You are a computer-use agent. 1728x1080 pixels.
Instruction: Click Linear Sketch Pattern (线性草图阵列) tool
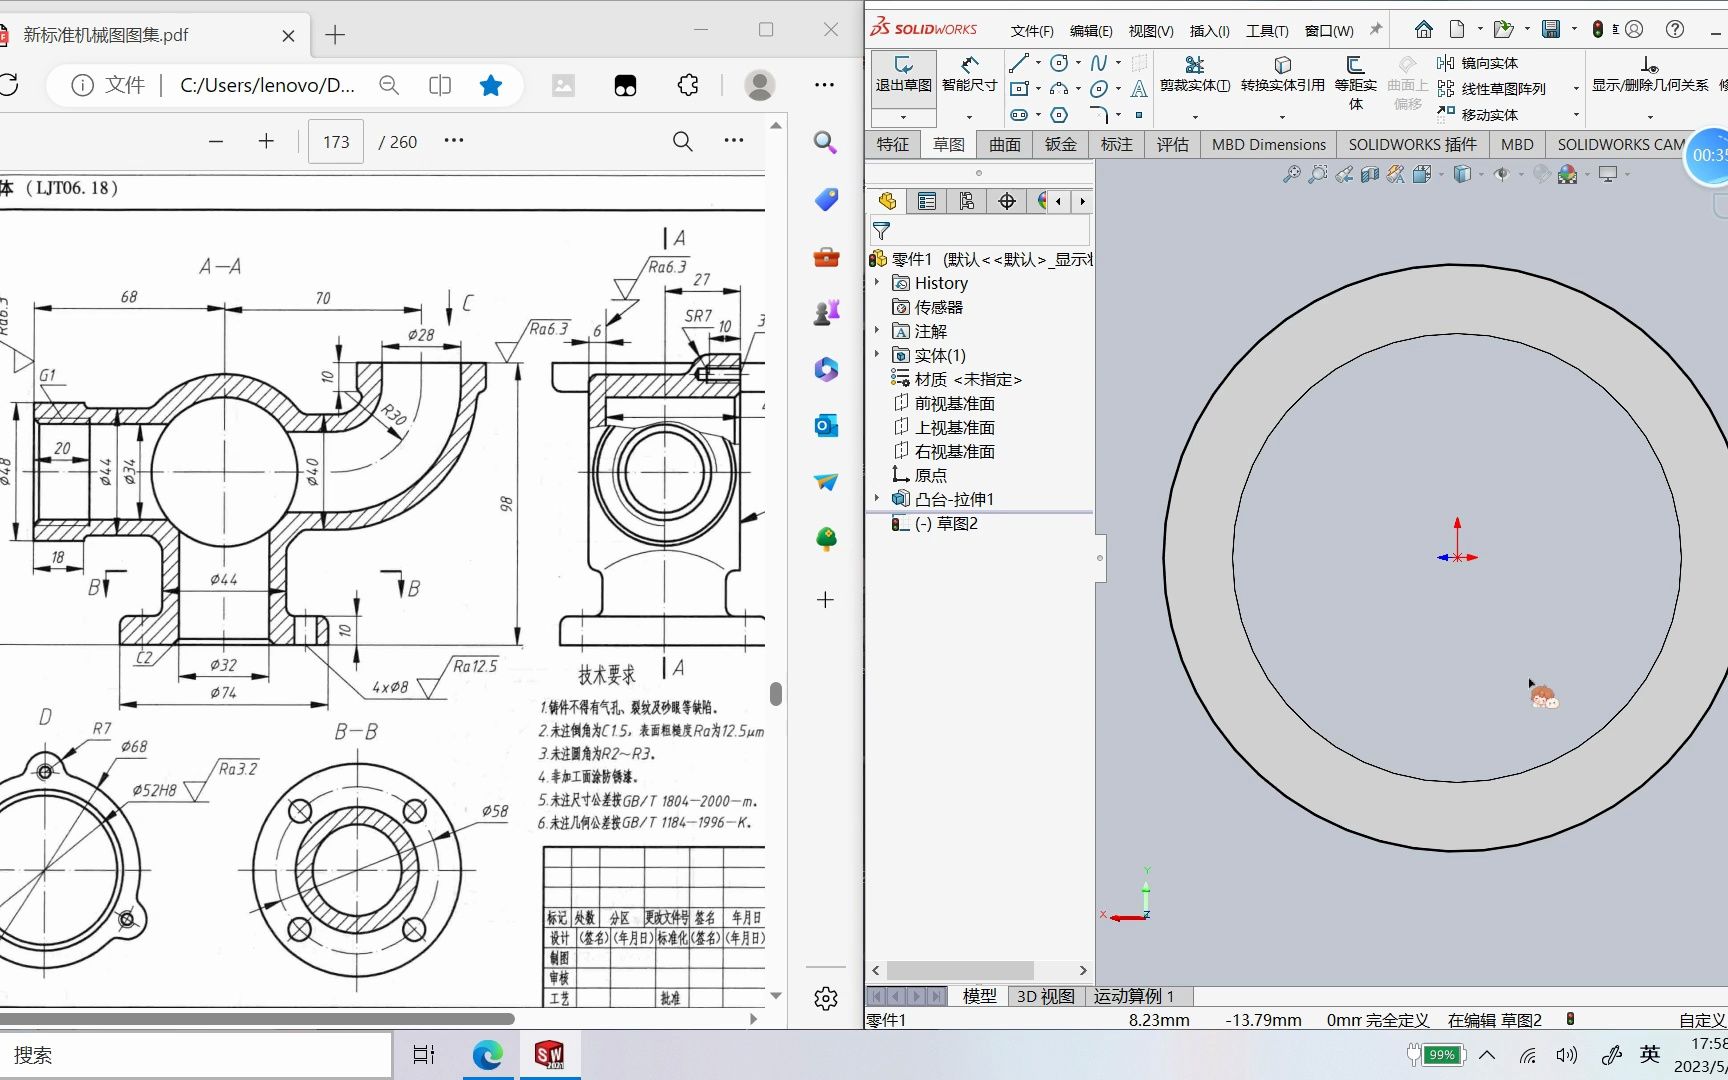(1492, 89)
